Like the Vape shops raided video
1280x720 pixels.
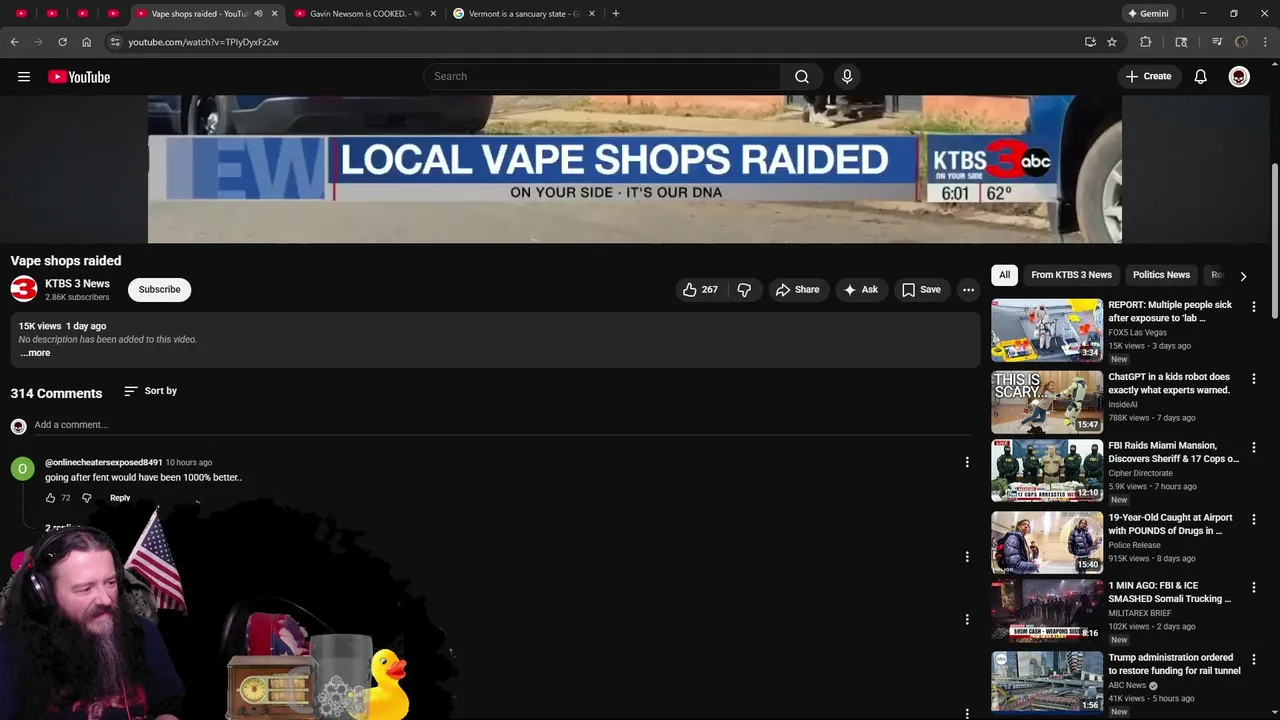[x=700, y=290]
